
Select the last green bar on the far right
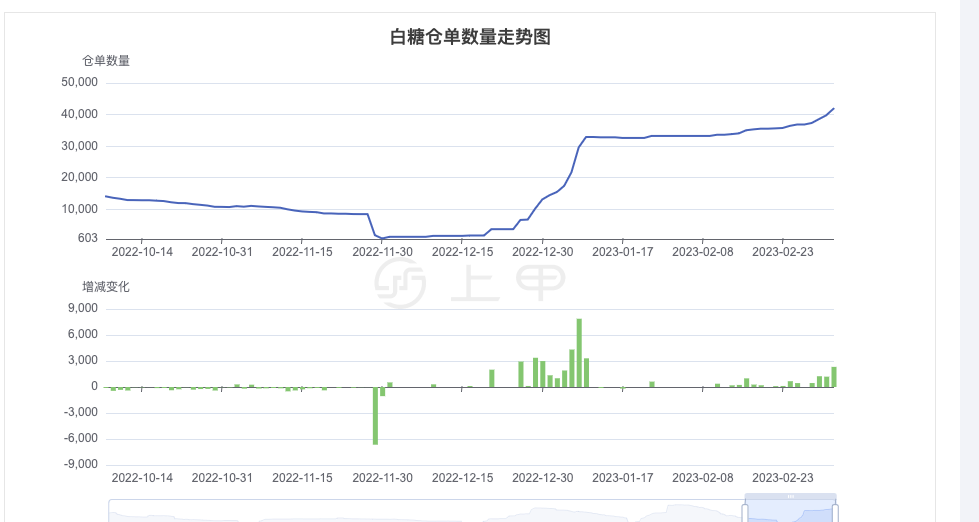coord(833,377)
